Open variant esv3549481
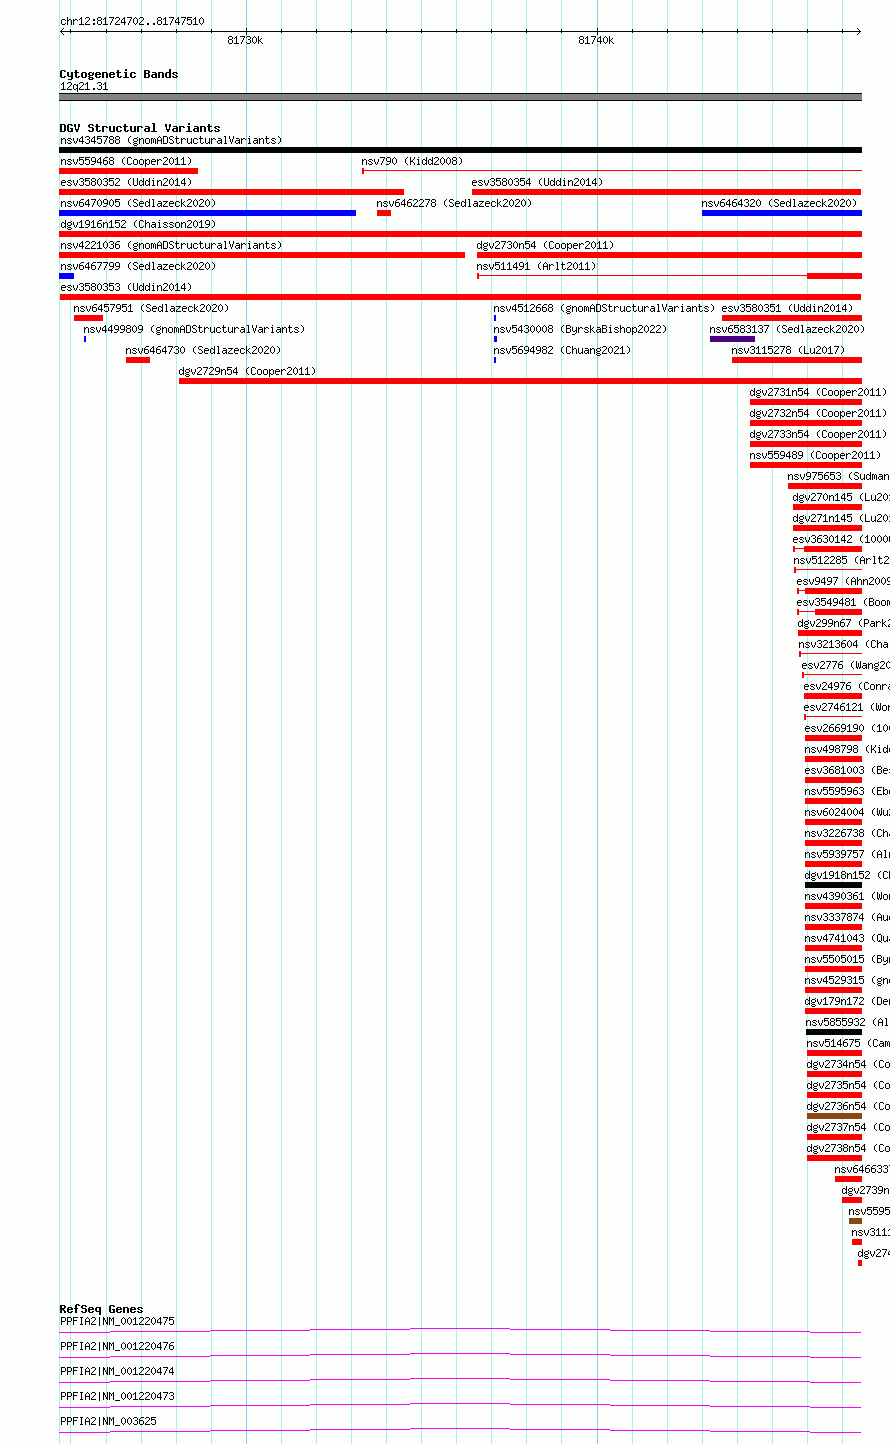 point(843,602)
